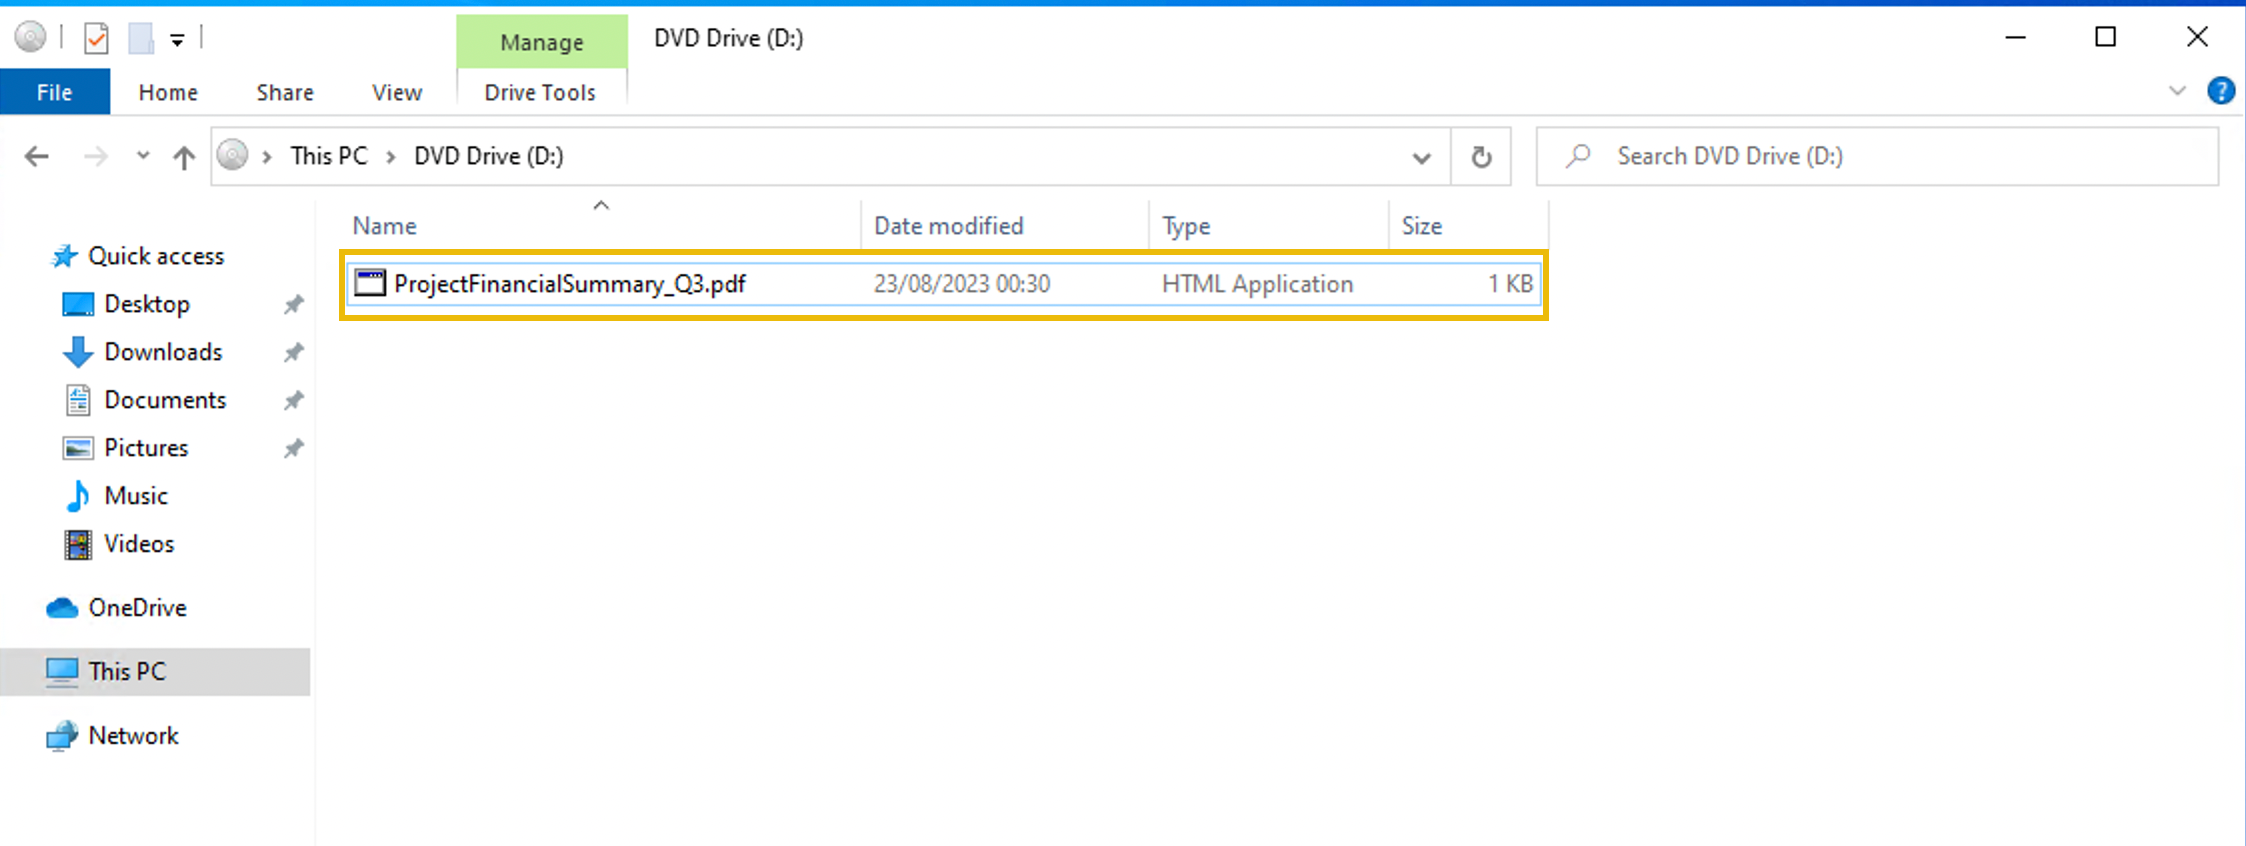This screenshot has width=2246, height=846.
Task: Open the Help question mark icon
Action: [x=2220, y=91]
